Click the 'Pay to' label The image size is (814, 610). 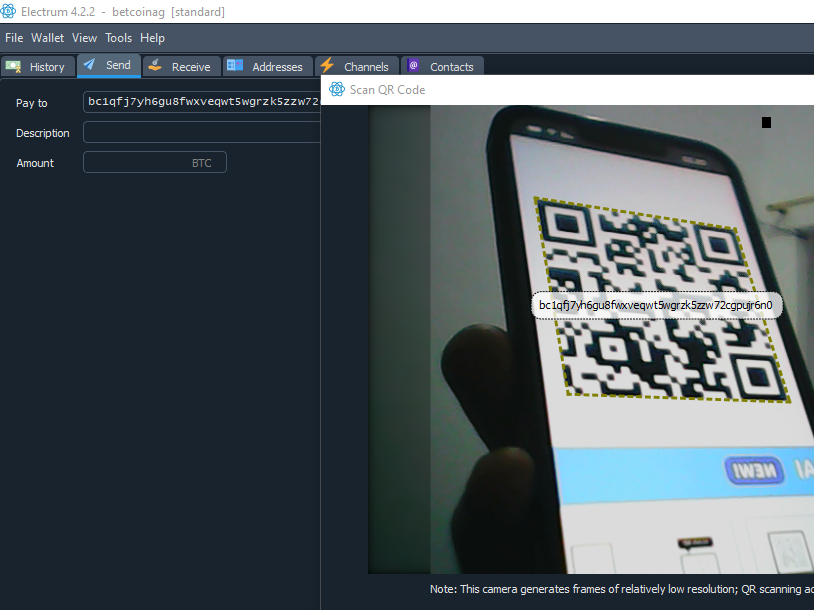(x=32, y=103)
